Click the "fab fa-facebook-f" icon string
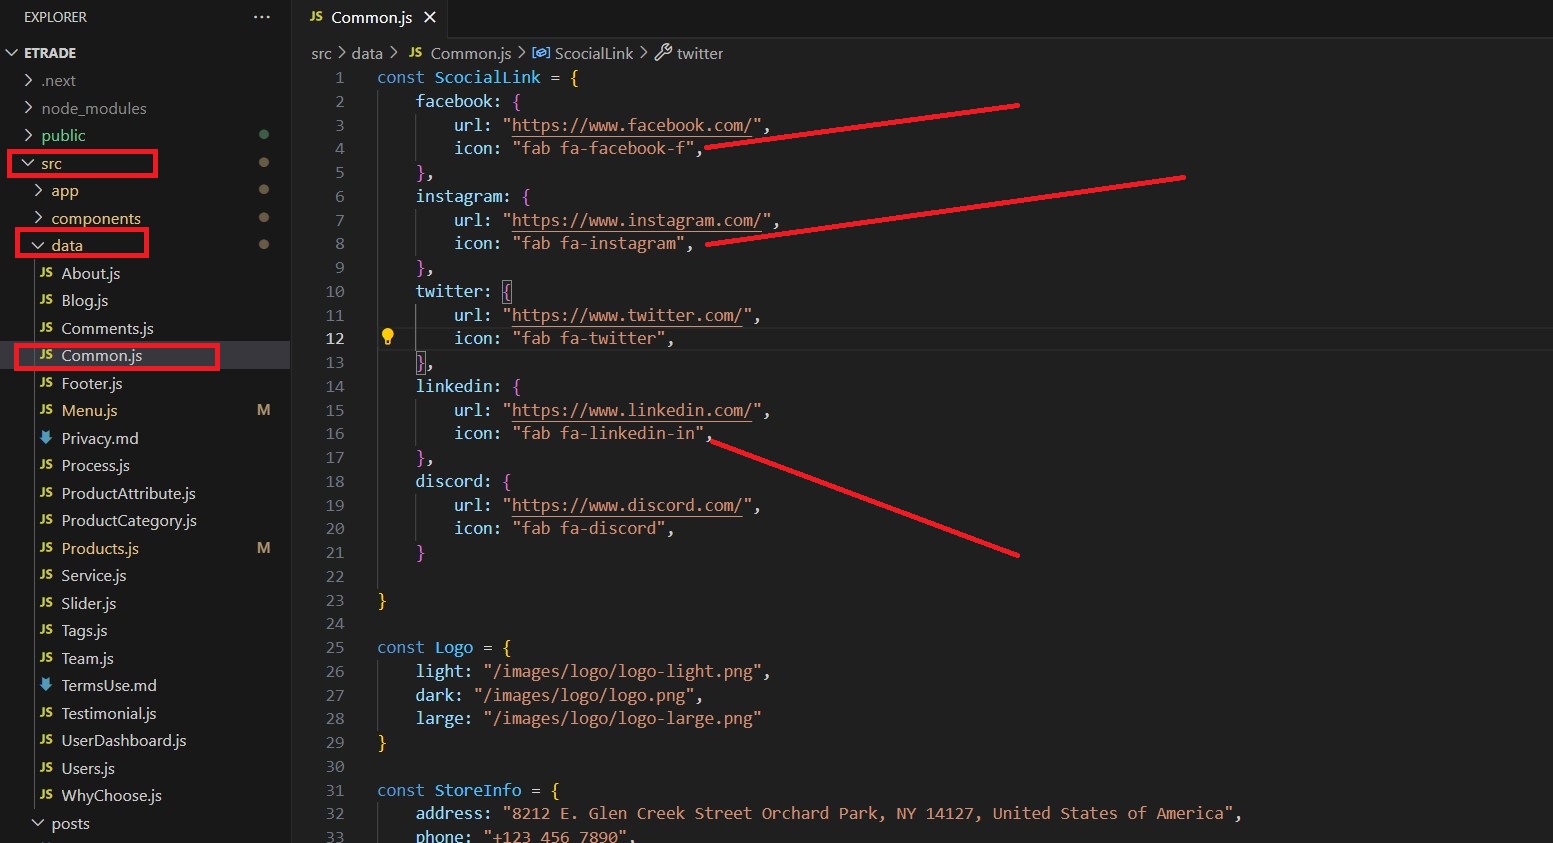Viewport: 1553px width, 843px height. tap(603, 148)
